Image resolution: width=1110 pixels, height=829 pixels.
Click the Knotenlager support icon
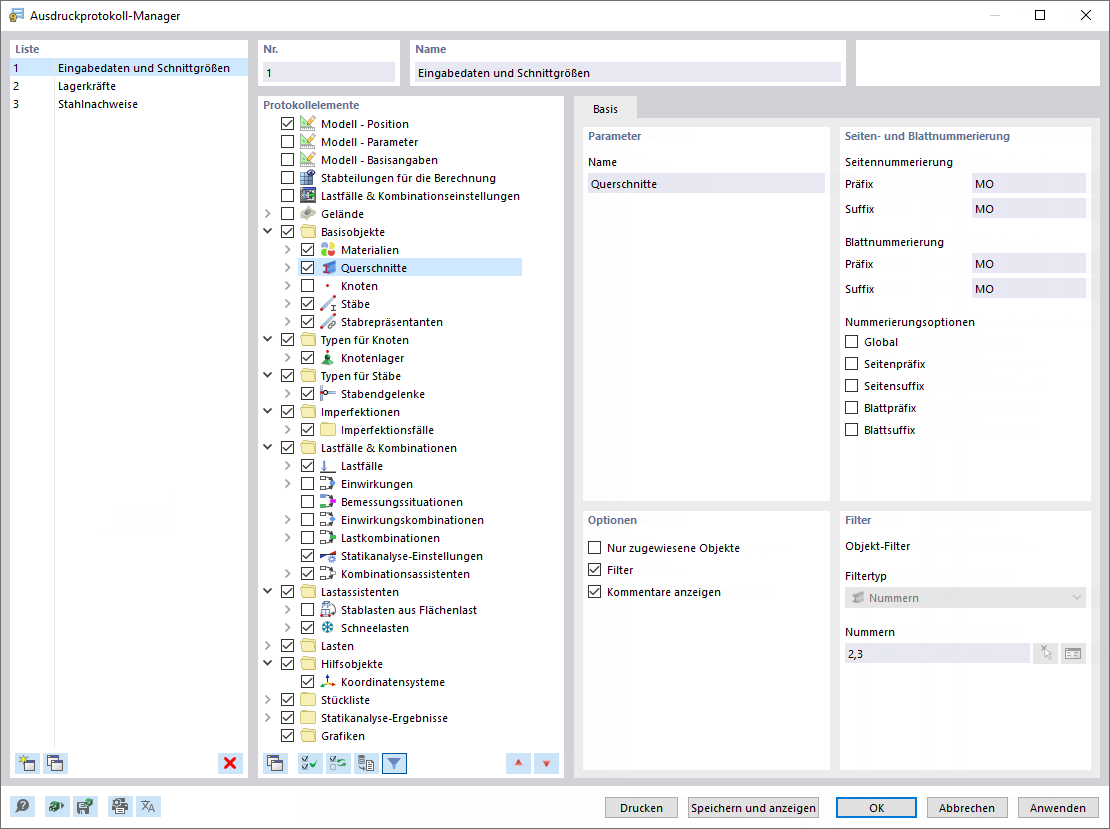[x=328, y=358]
